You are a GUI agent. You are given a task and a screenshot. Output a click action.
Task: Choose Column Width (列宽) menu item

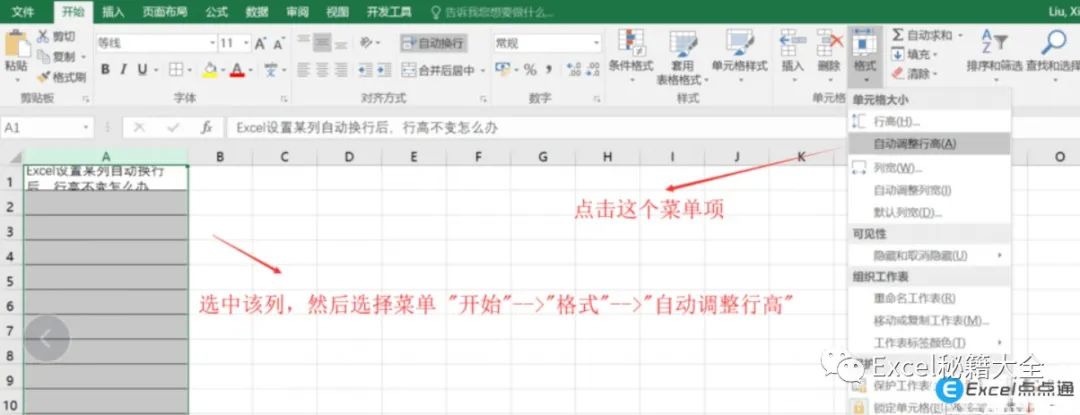pos(929,168)
